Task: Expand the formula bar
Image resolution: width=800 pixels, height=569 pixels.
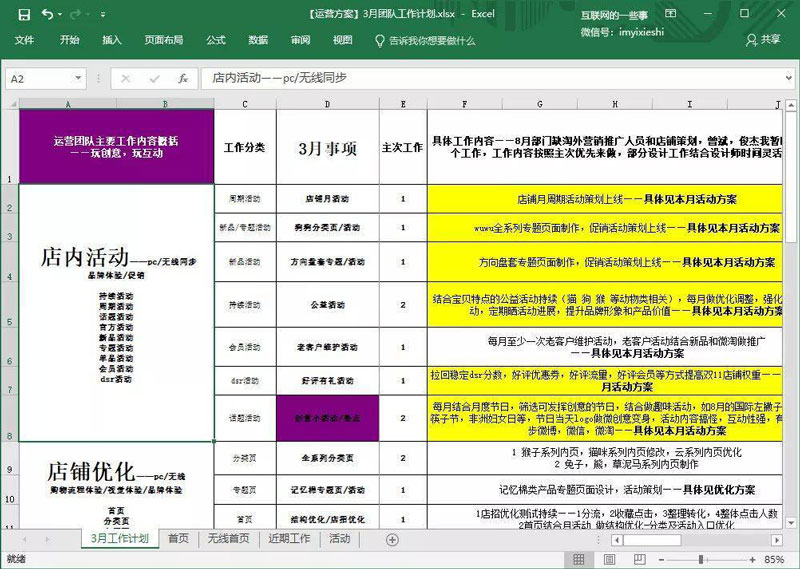Action: [787, 78]
